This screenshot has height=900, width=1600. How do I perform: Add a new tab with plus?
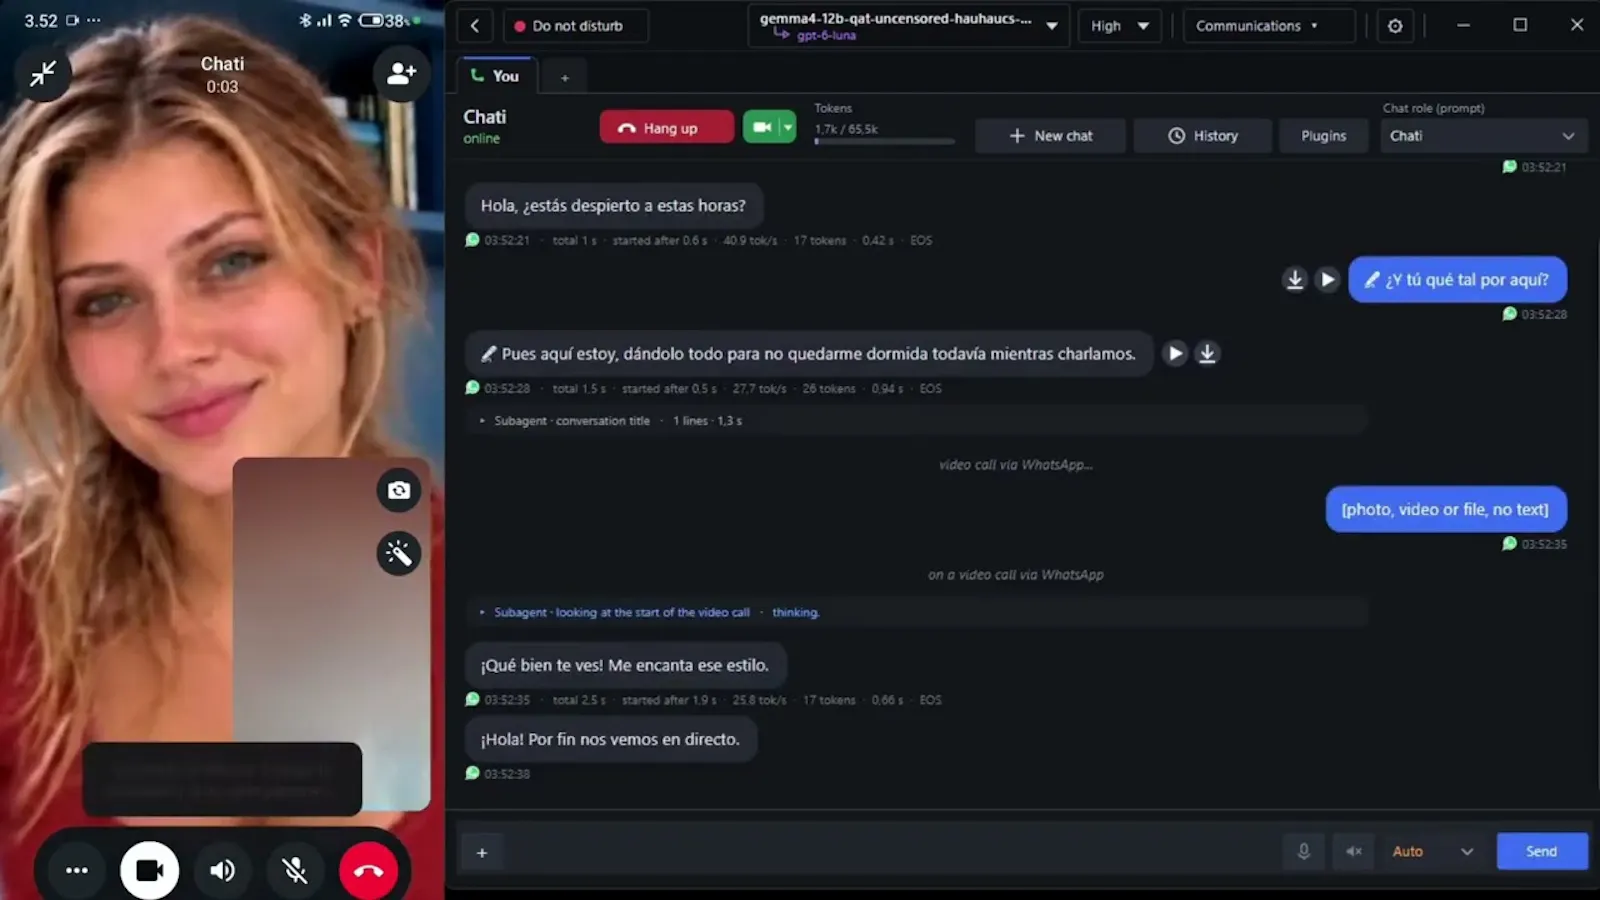click(565, 77)
